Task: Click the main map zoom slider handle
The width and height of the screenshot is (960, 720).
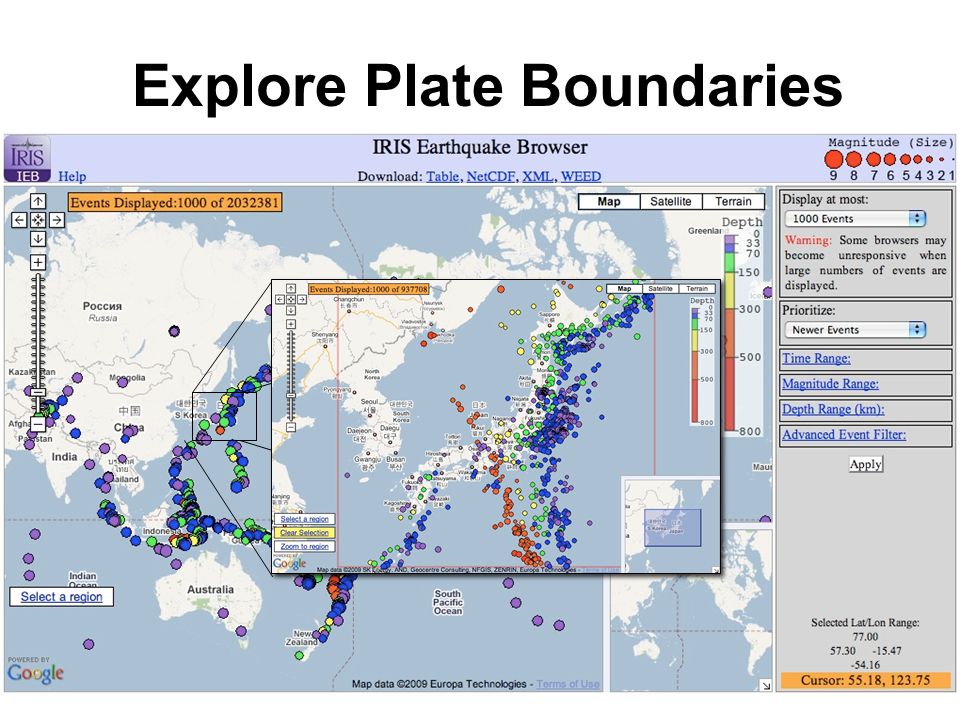Action: [38, 392]
